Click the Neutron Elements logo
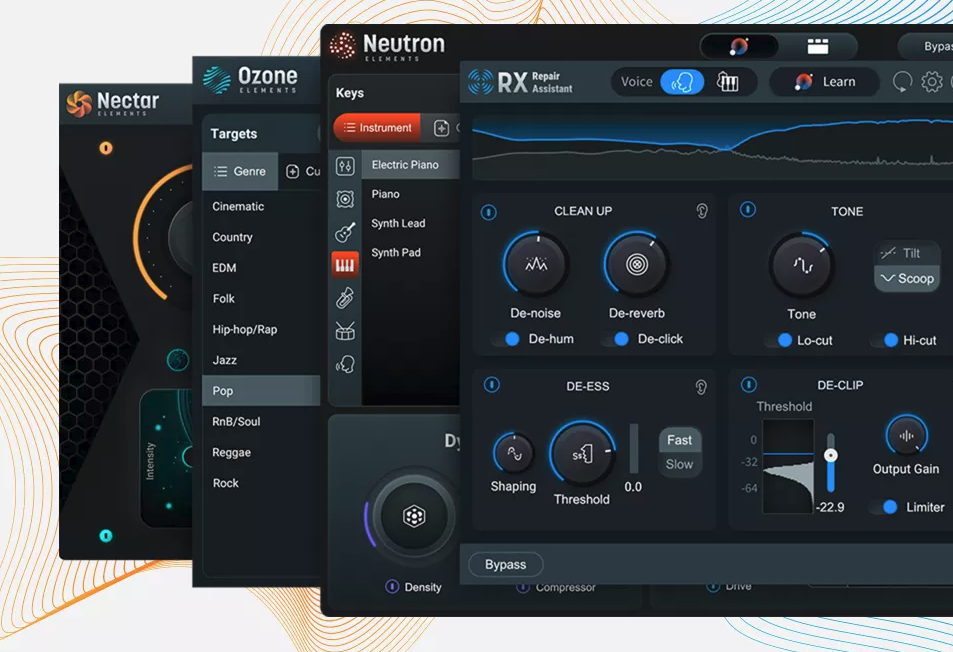The width and height of the screenshot is (953, 652). coord(387,46)
